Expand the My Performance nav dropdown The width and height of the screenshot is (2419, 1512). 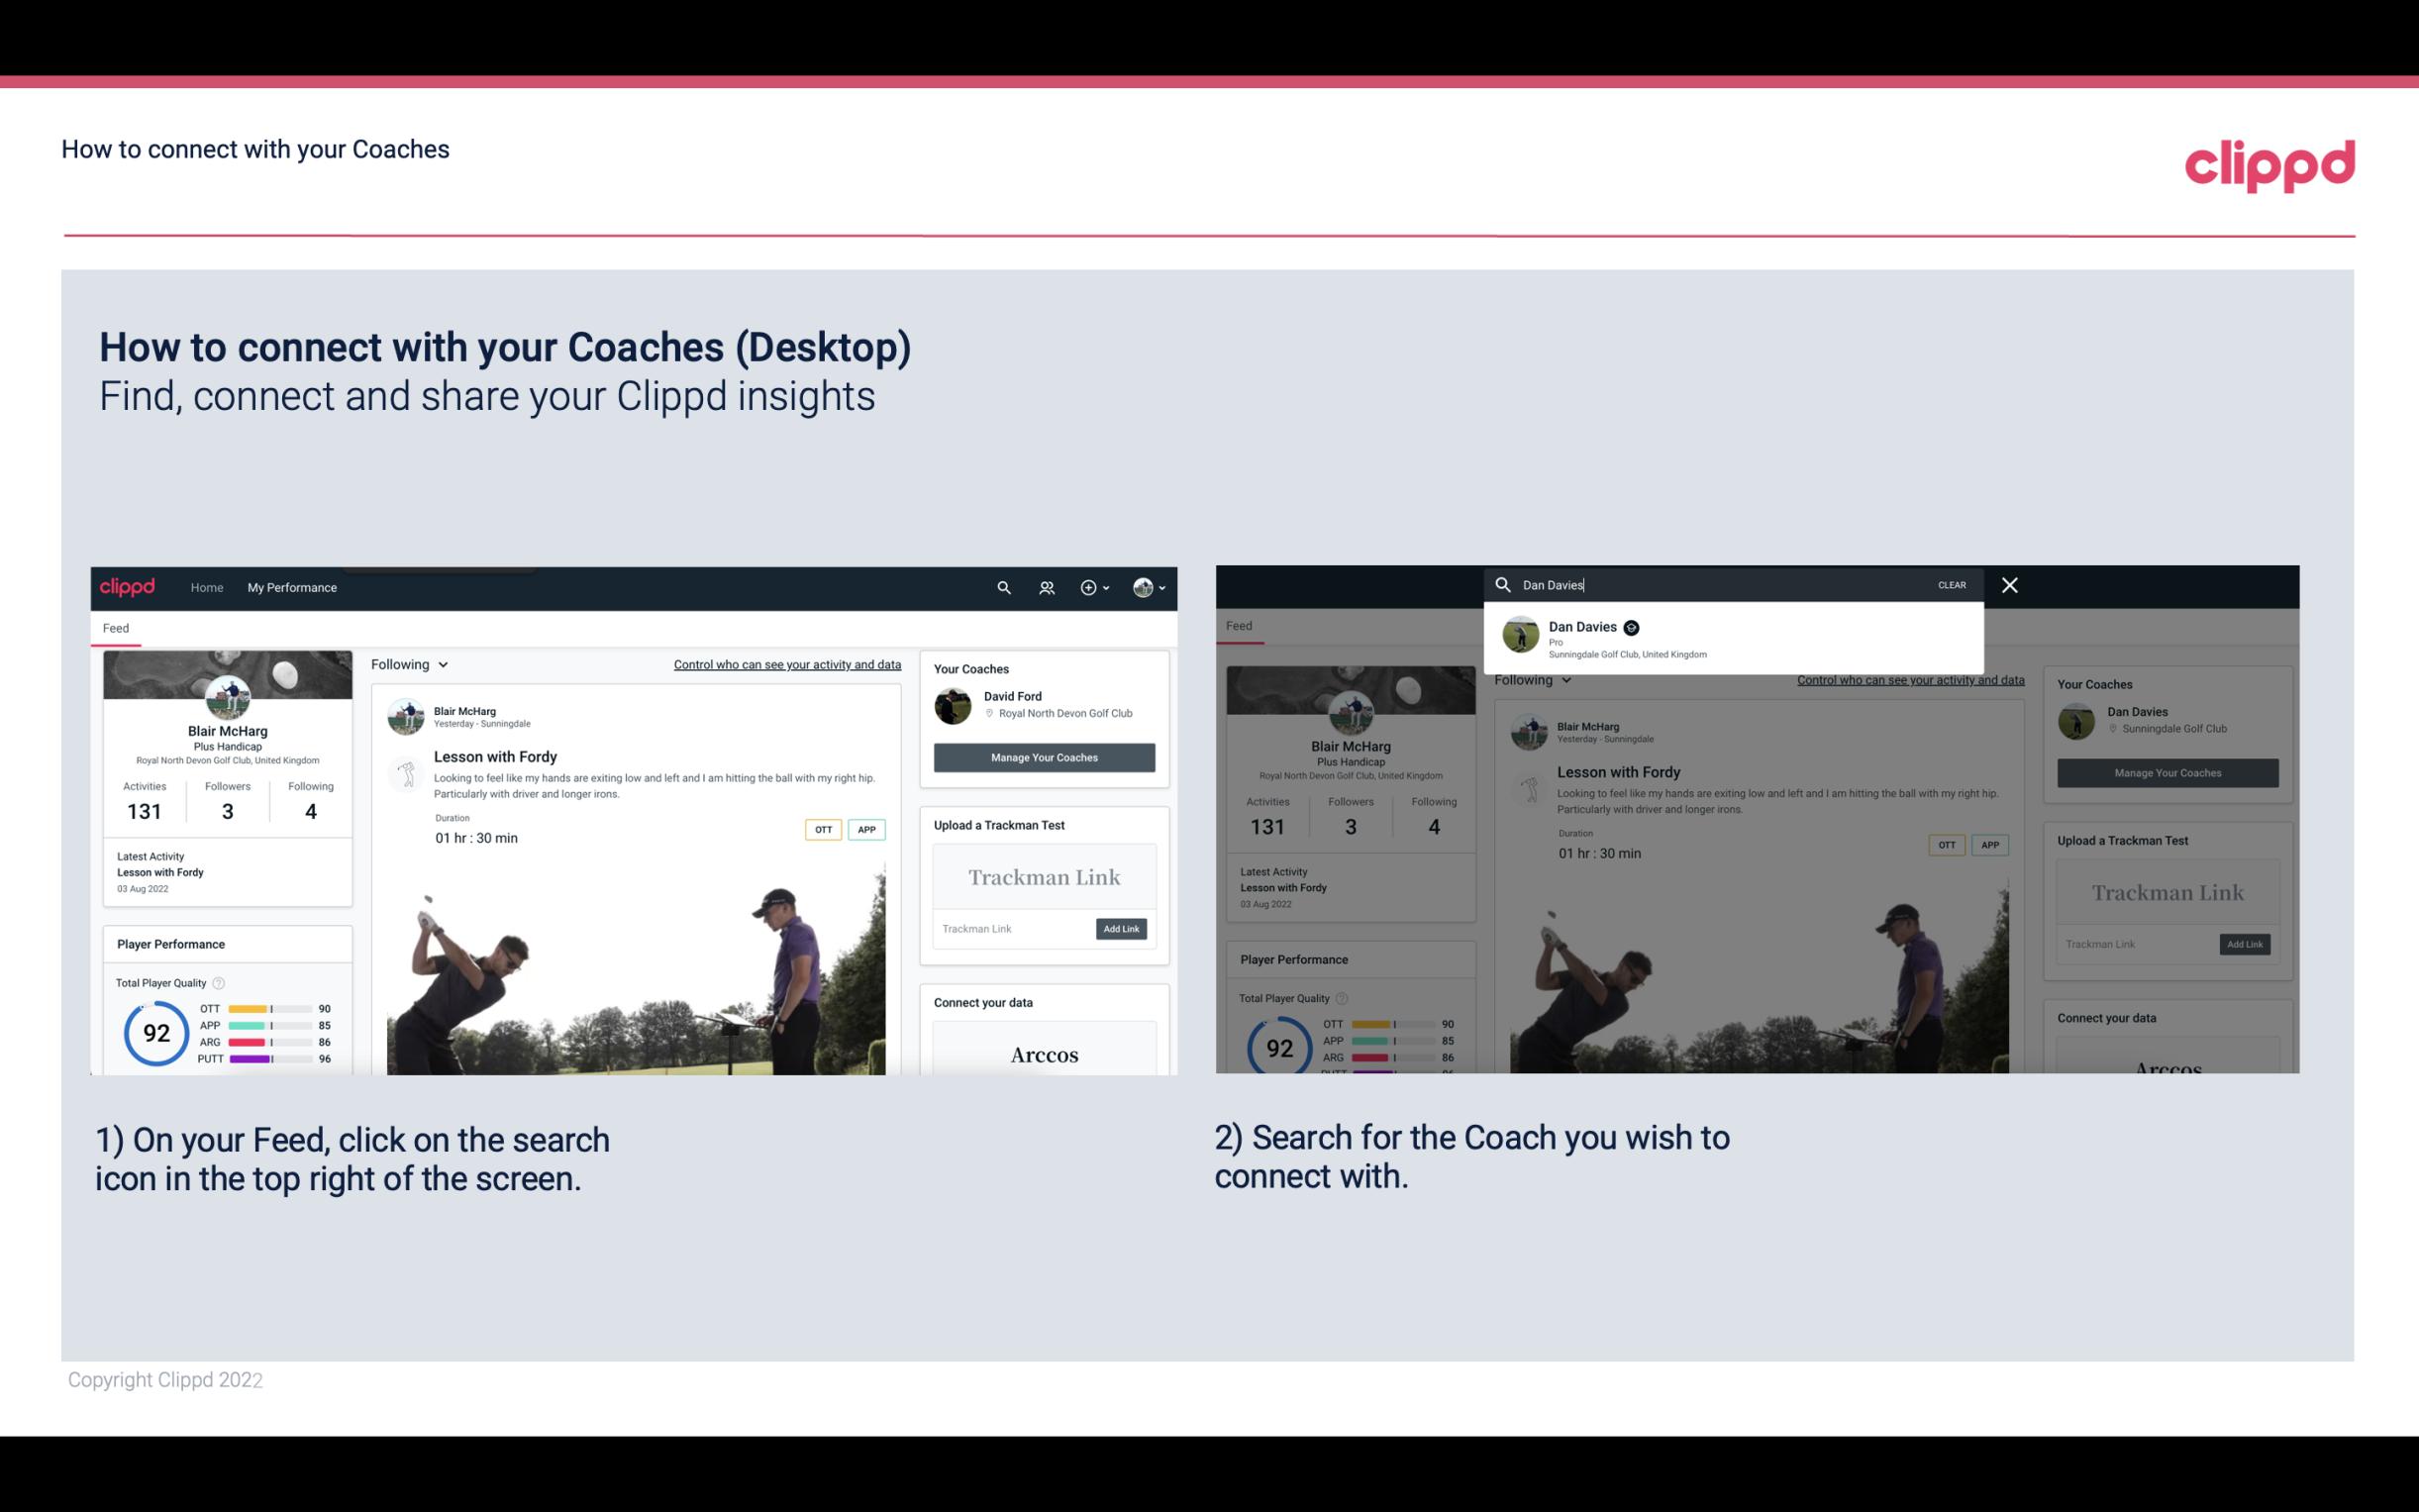292,587
